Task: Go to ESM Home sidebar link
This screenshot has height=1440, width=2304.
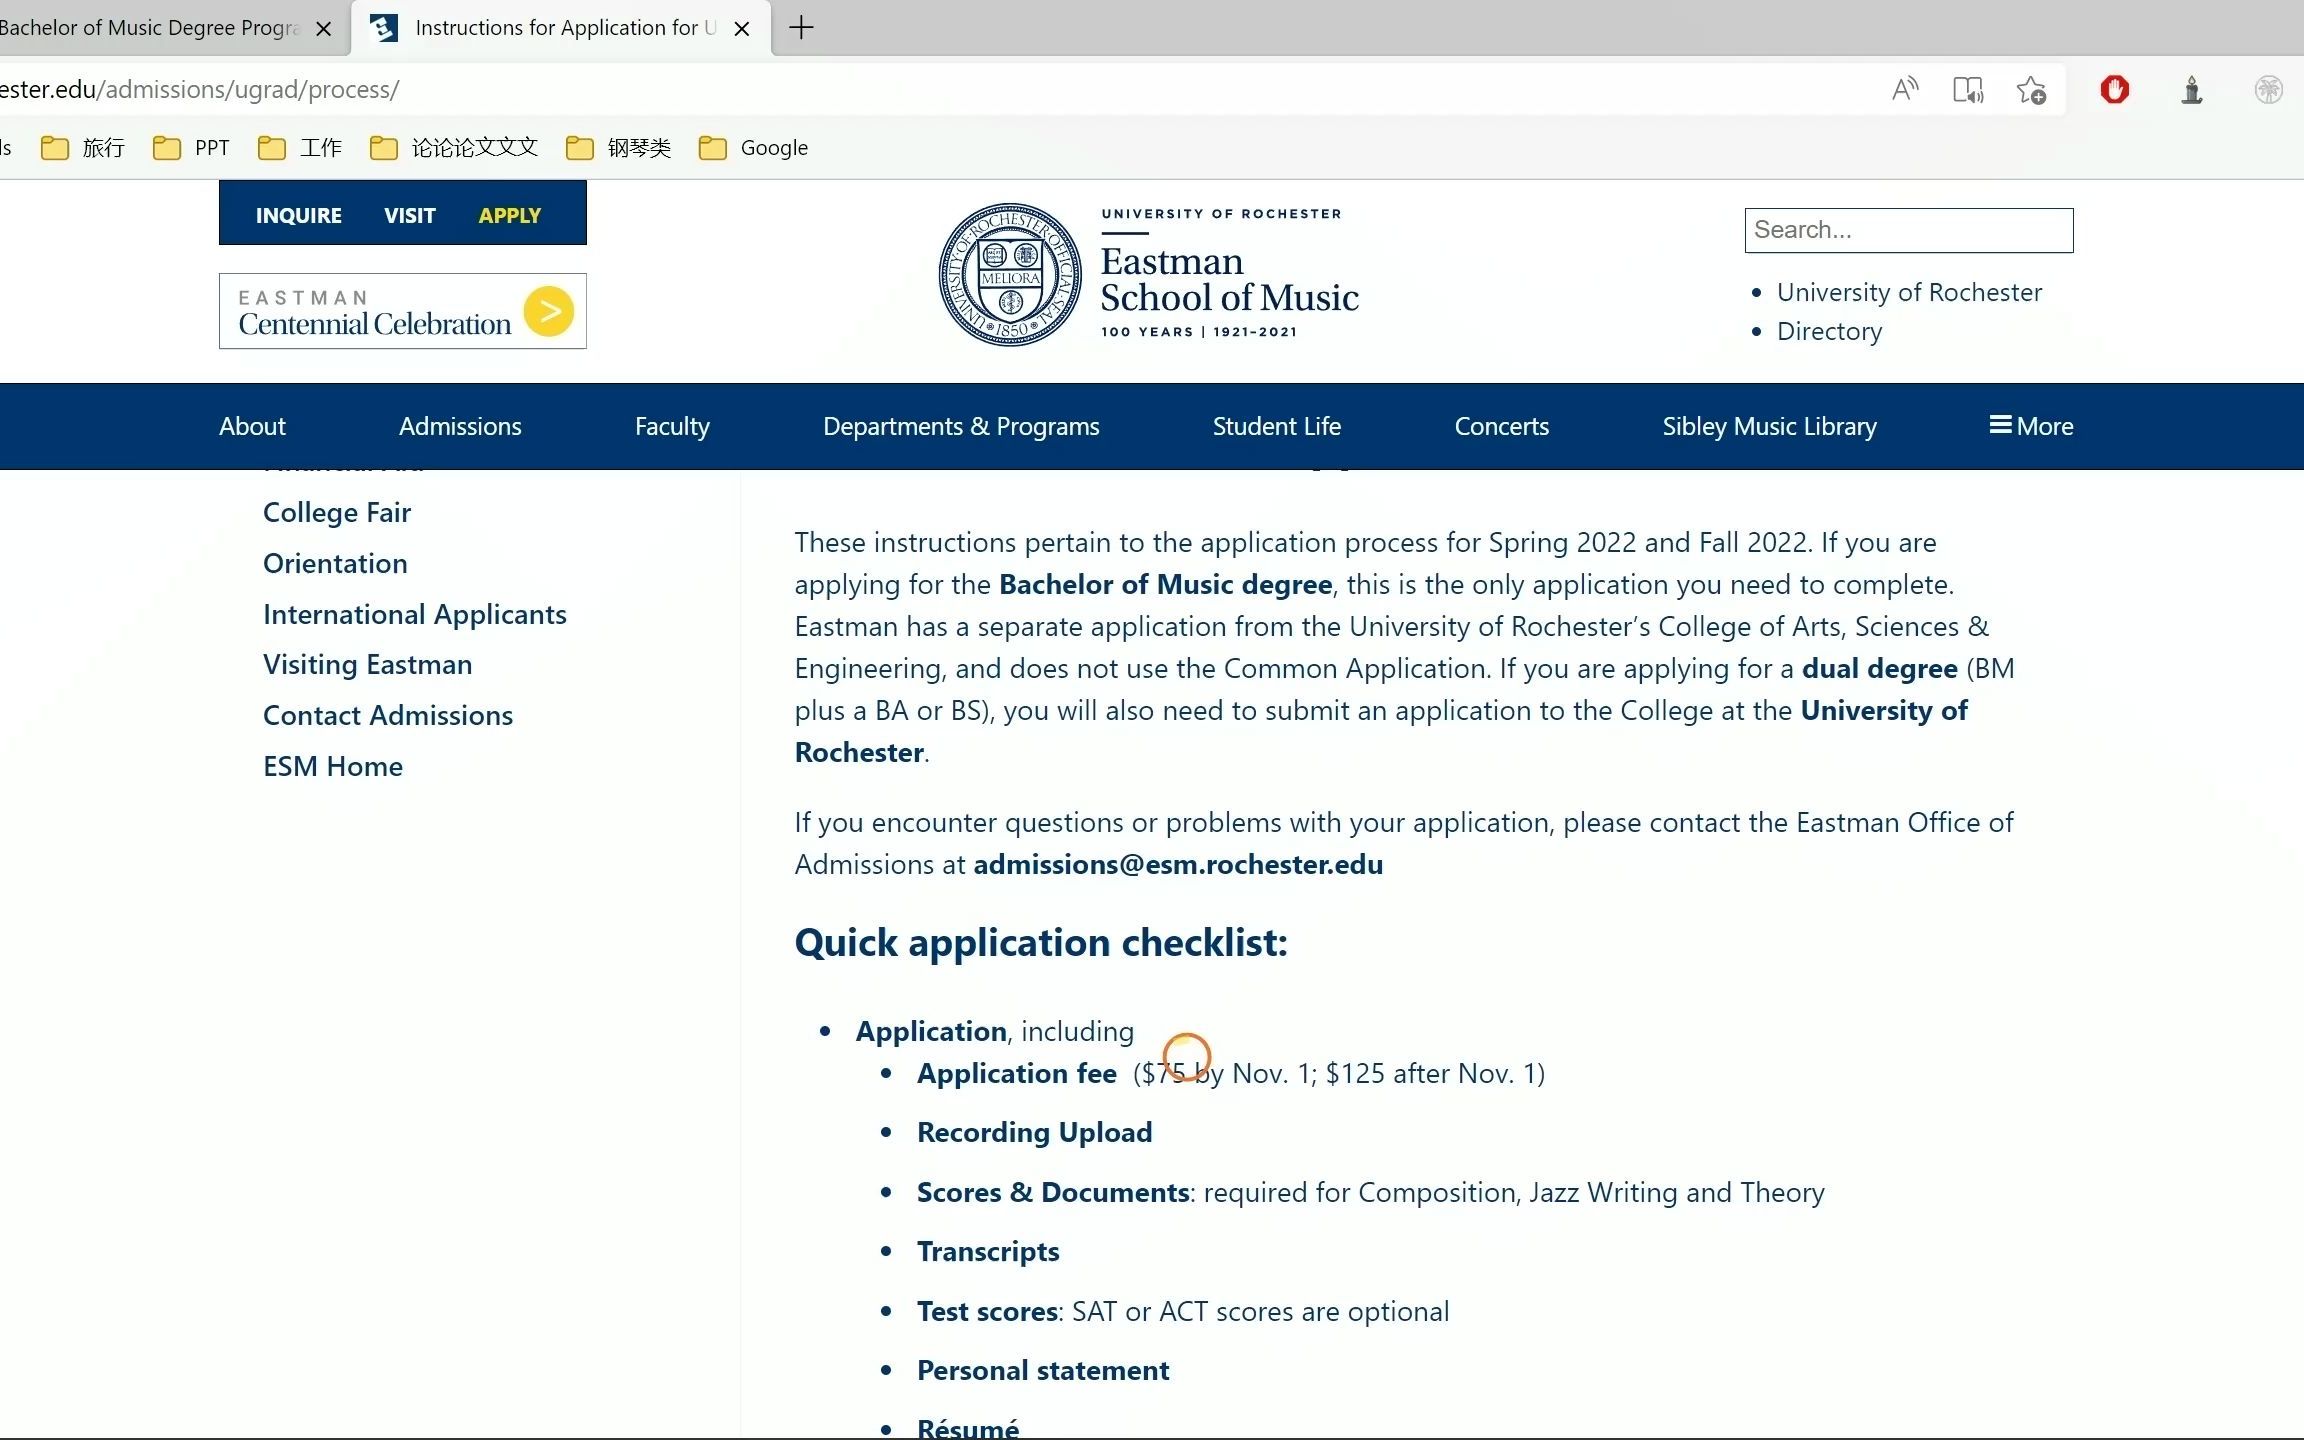Action: [333, 766]
